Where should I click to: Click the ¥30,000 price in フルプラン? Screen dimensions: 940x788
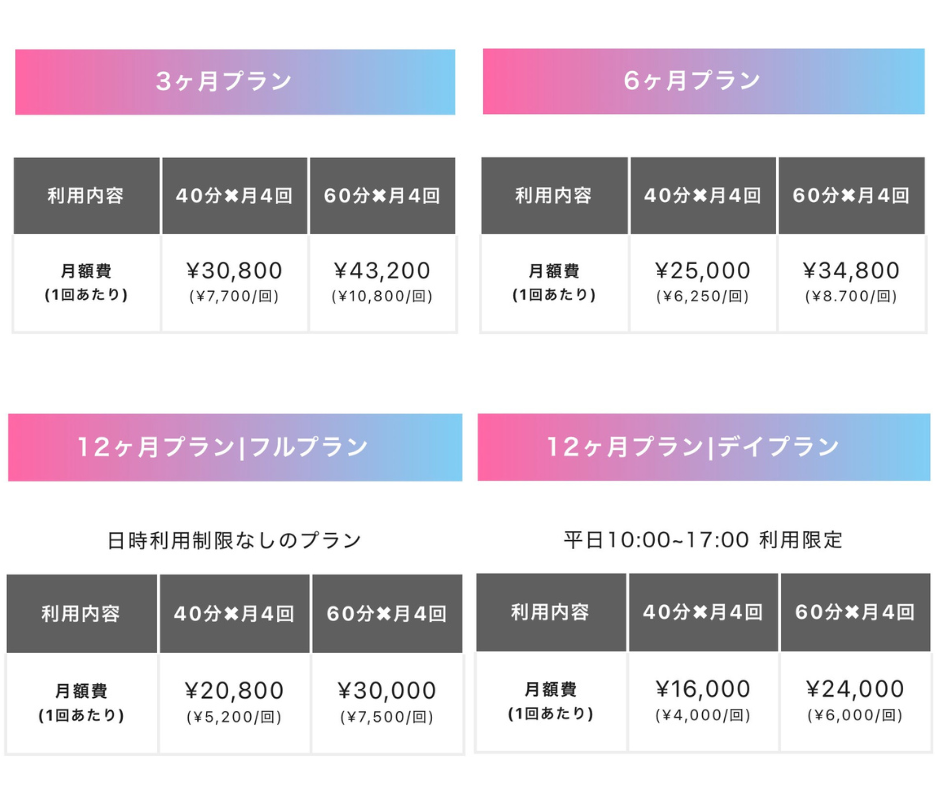pyautogui.click(x=387, y=690)
